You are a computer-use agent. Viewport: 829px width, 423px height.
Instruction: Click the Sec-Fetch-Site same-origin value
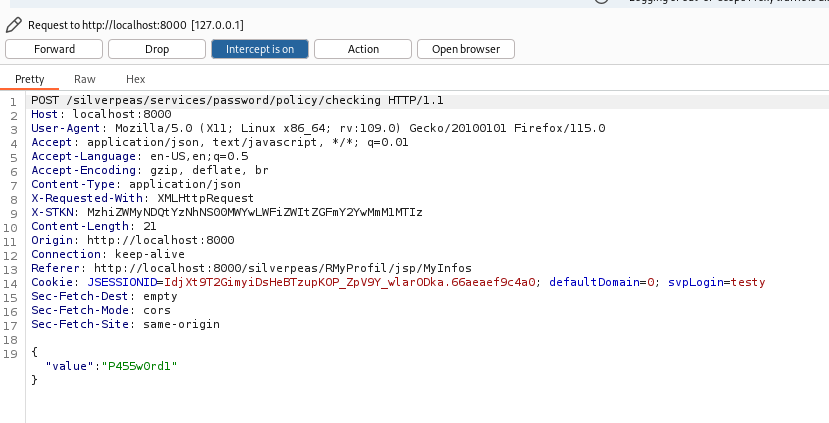point(181,325)
